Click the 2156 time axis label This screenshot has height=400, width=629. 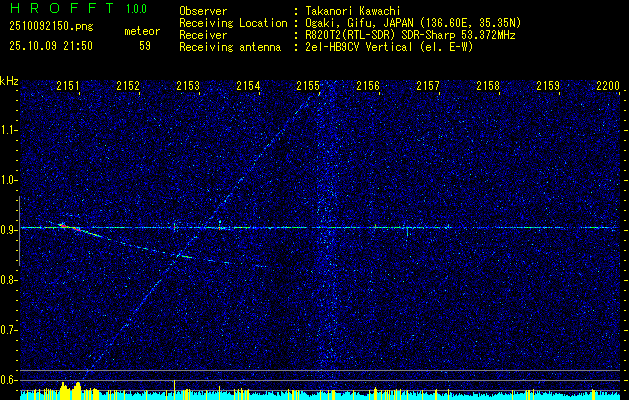pyautogui.click(x=368, y=85)
